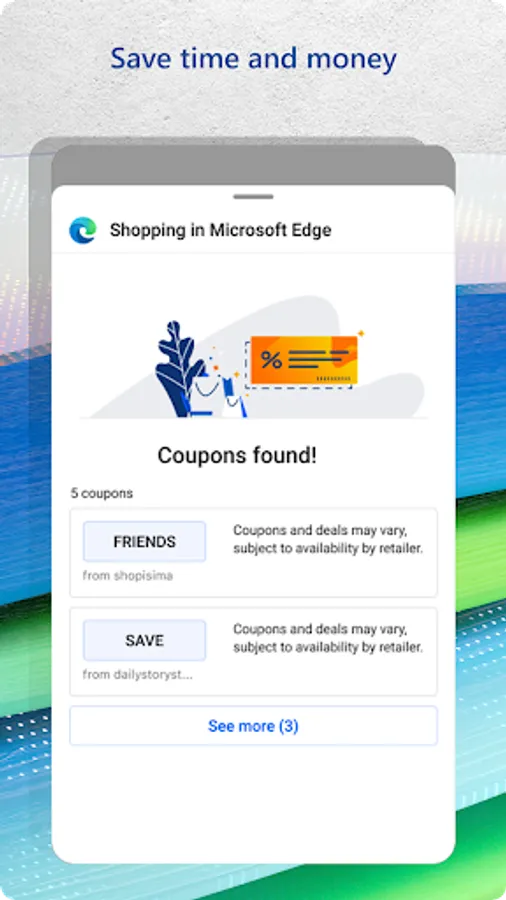The image size is (506, 900).
Task: Click the '5 coupons' count label
Action: pyautogui.click(x=102, y=493)
